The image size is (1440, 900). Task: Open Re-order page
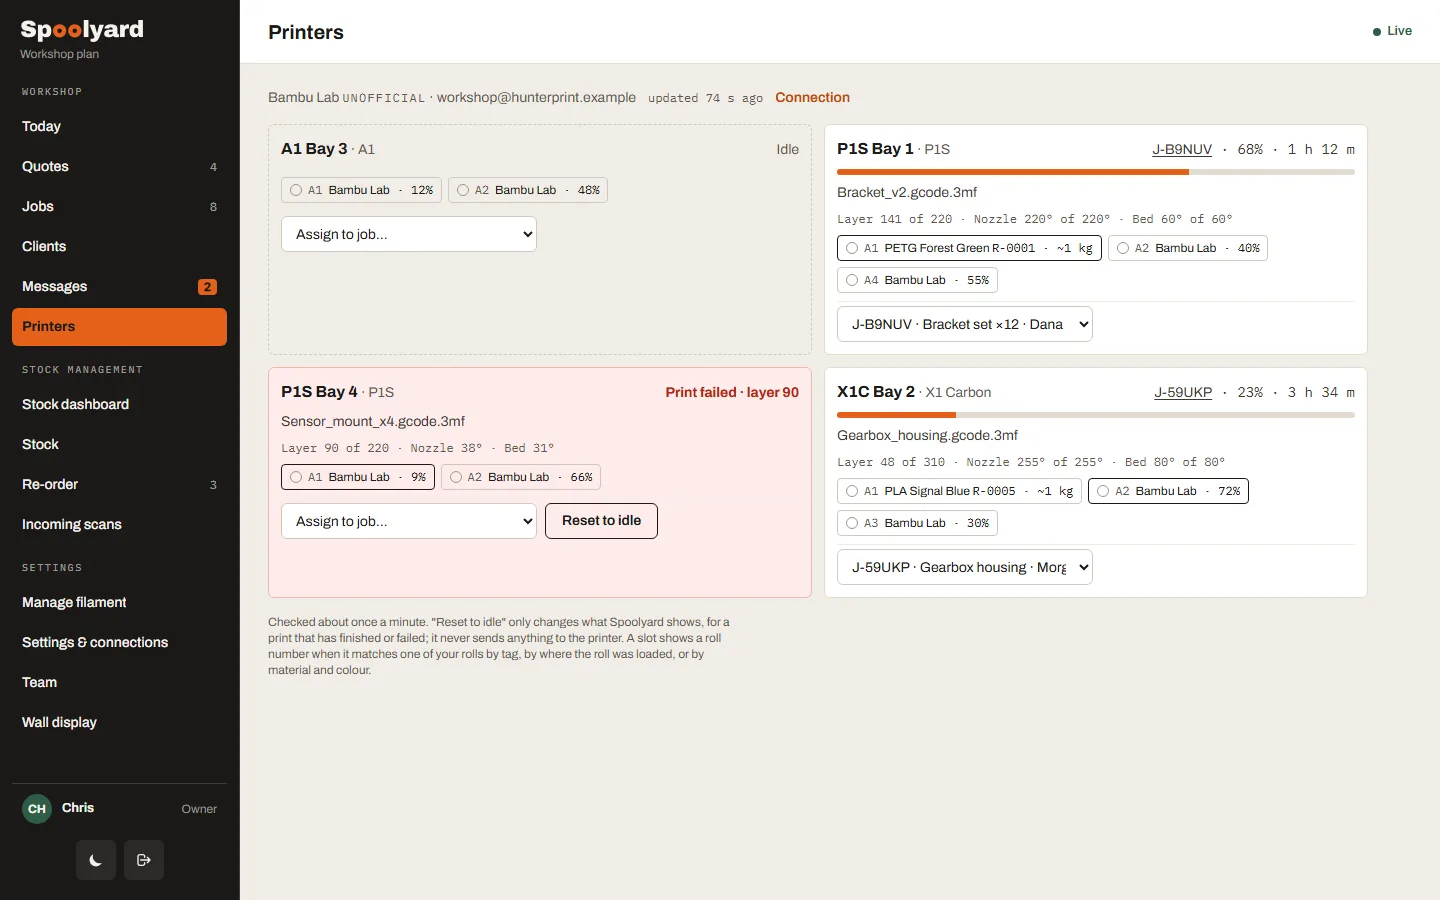click(x=119, y=485)
